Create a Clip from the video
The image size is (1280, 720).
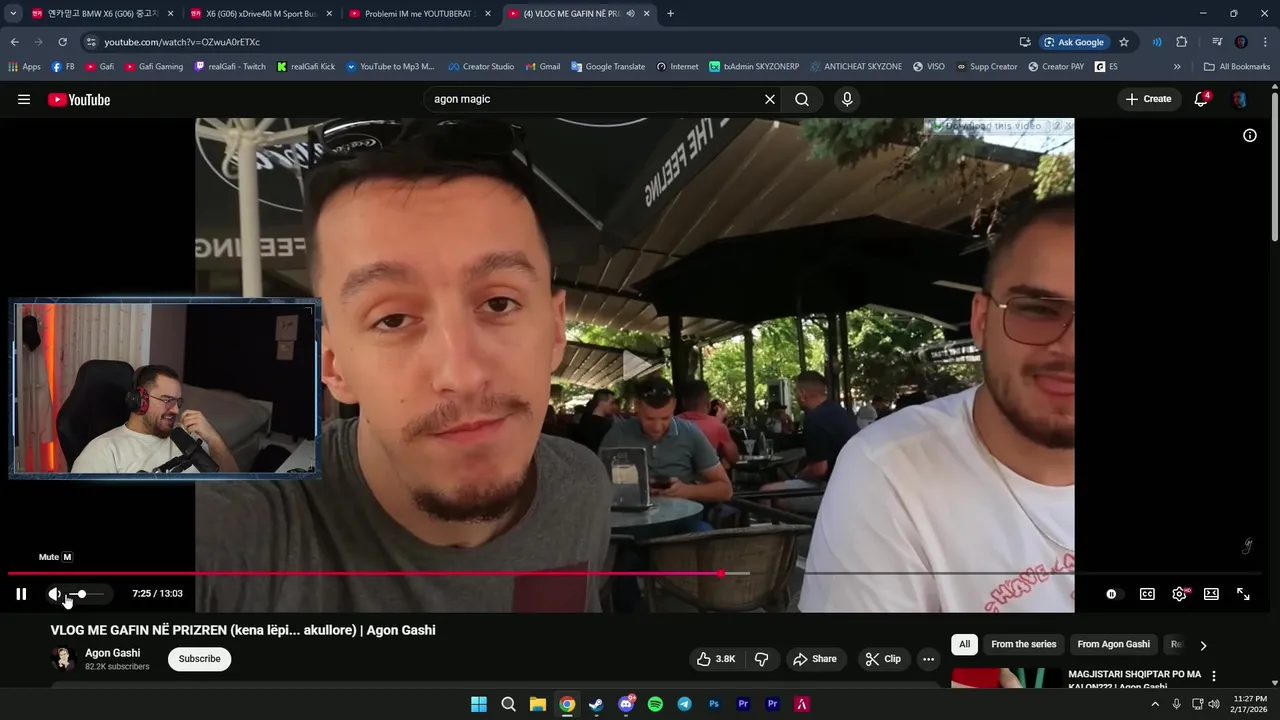pyautogui.click(x=883, y=659)
